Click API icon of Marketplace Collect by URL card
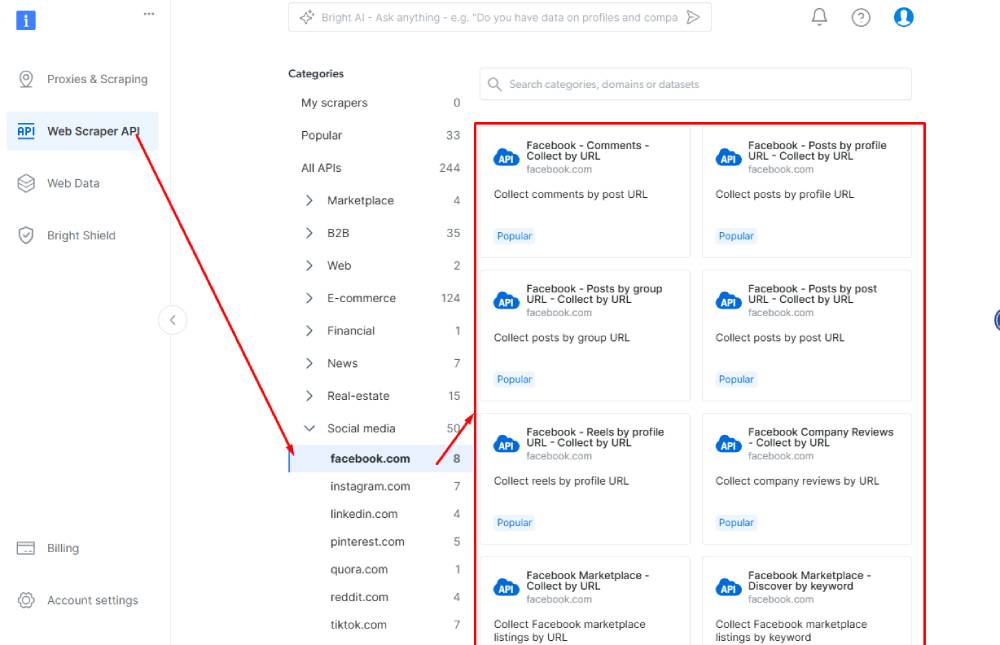This screenshot has width=1000, height=645. 506,588
